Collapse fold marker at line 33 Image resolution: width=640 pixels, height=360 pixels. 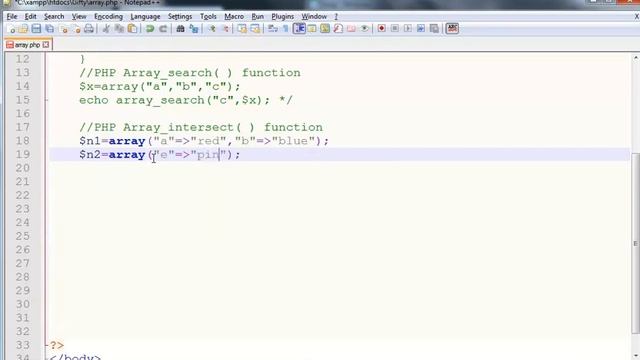pos(47,345)
